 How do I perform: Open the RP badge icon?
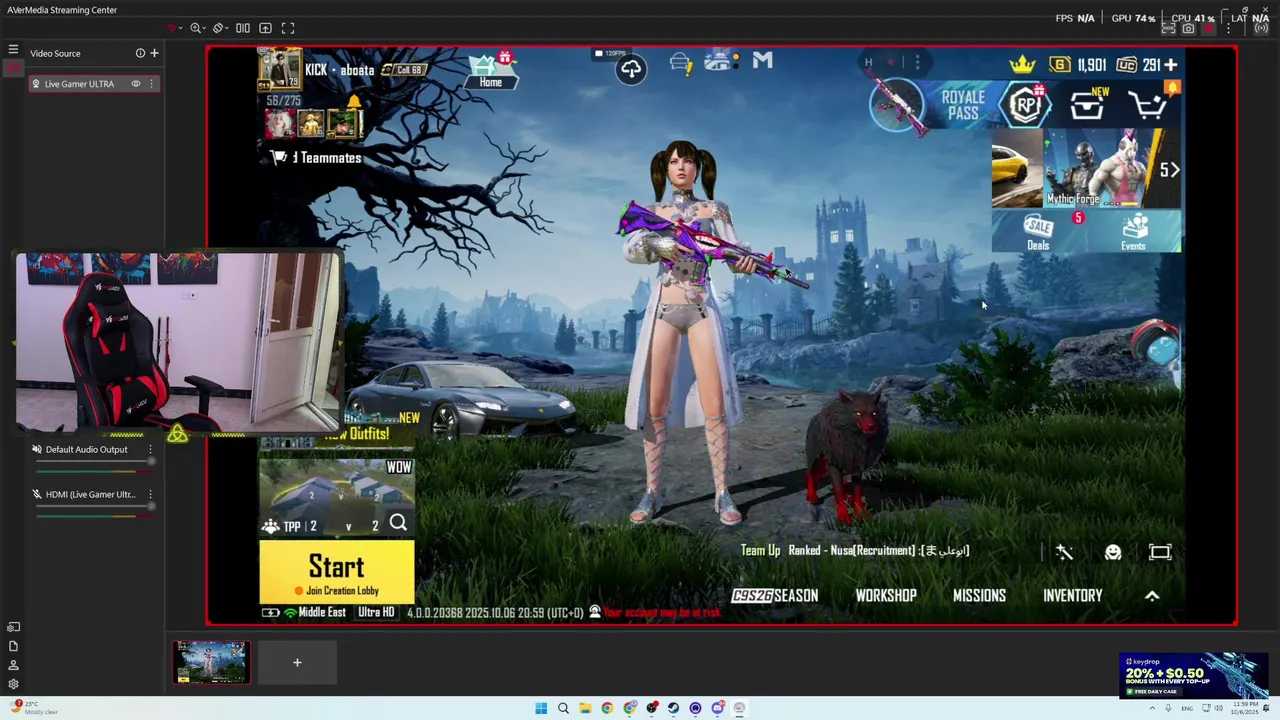tap(1025, 105)
